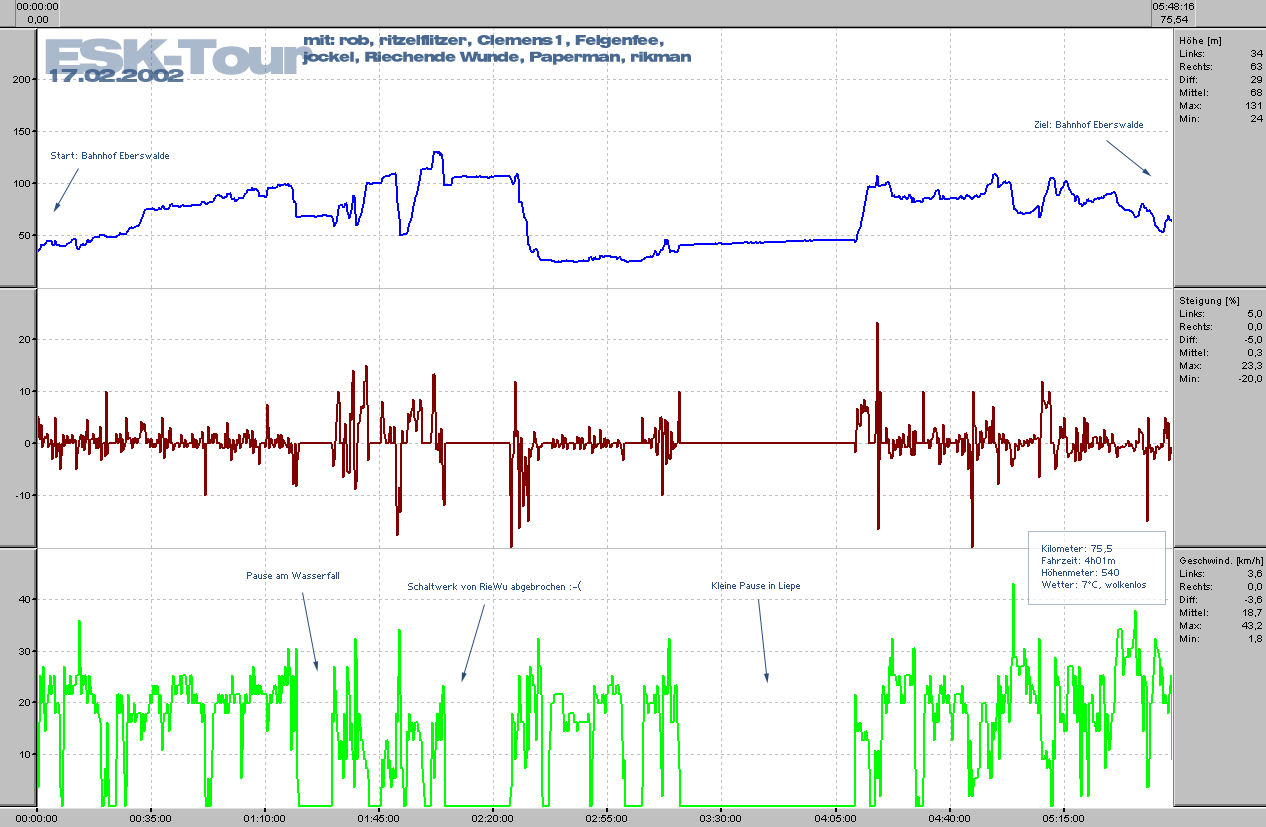Screen dimensions: 1266x827
Task: Click the Steigung [%] statistics header
Action: (1210, 300)
